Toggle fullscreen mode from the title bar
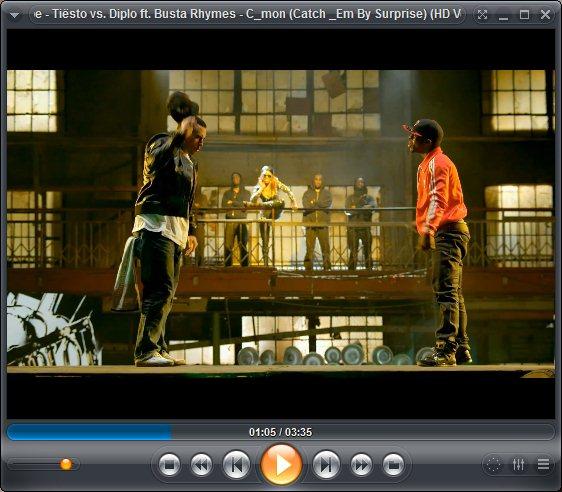The width and height of the screenshot is (562, 492). coord(482,15)
